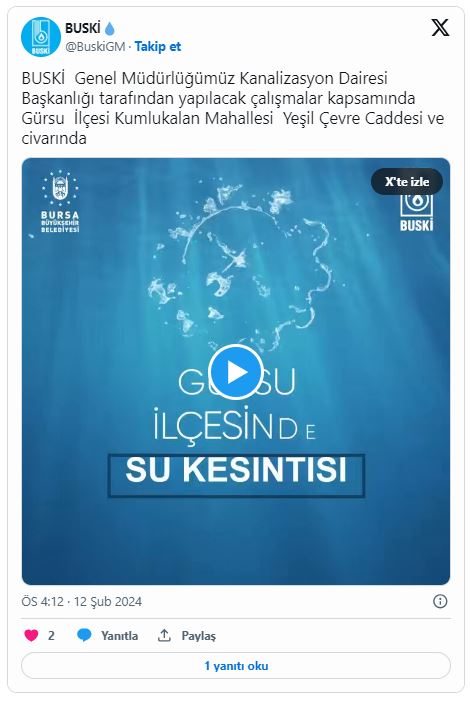This screenshot has width=470, height=701.
Task: Click the blue water drop emoji
Action: click(110, 29)
